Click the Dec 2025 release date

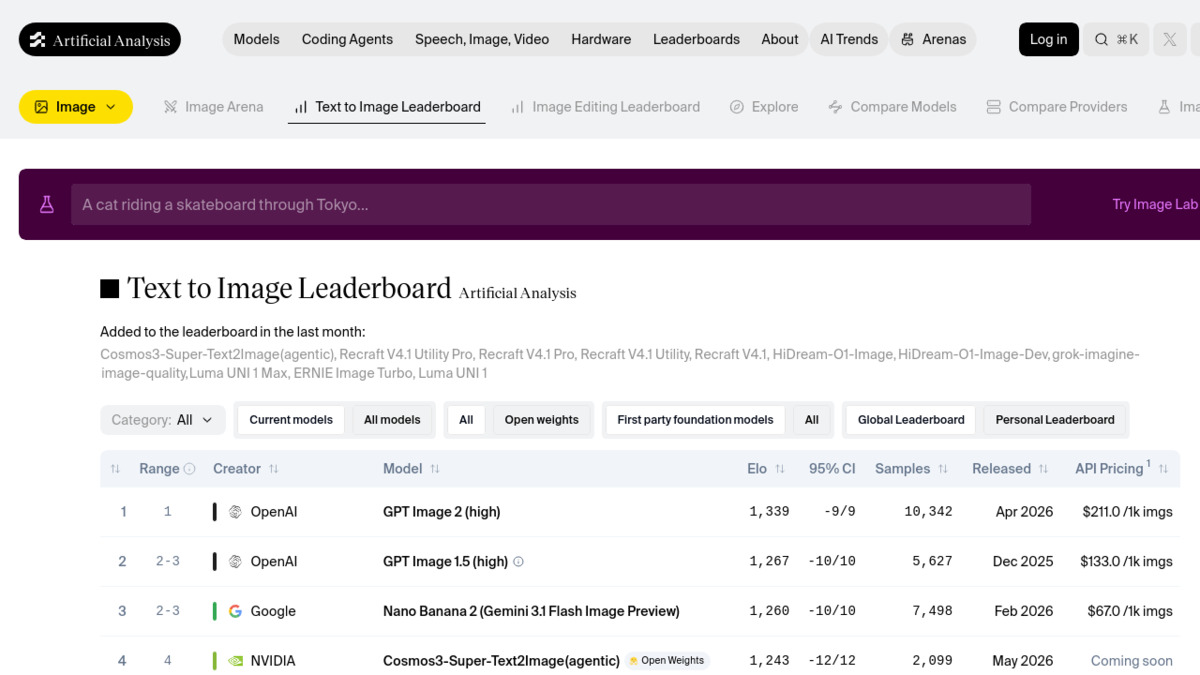[1023, 562]
